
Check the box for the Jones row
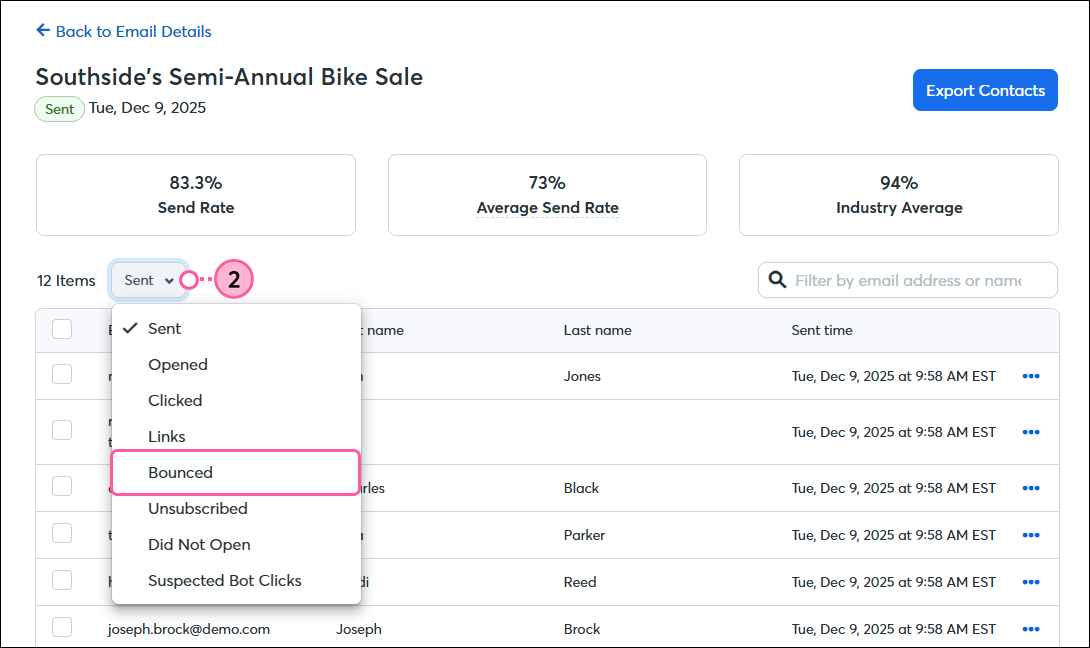tap(62, 374)
